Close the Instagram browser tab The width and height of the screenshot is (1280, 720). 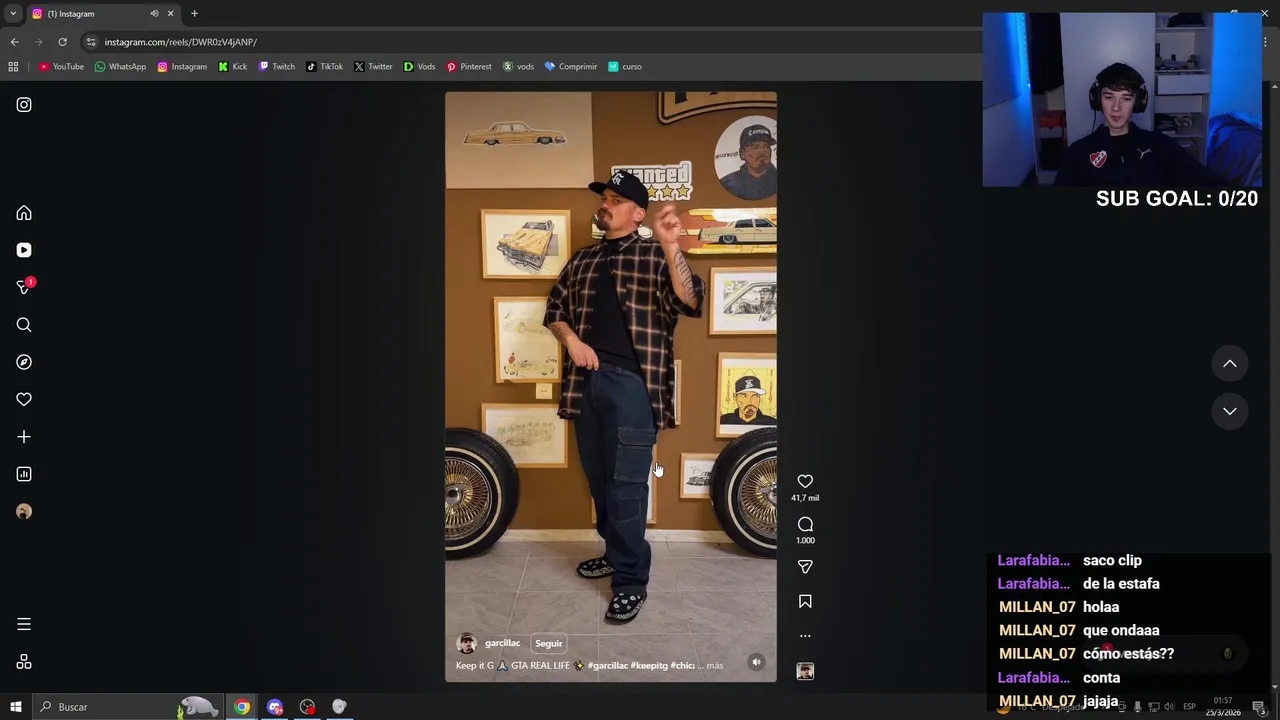pos(170,14)
